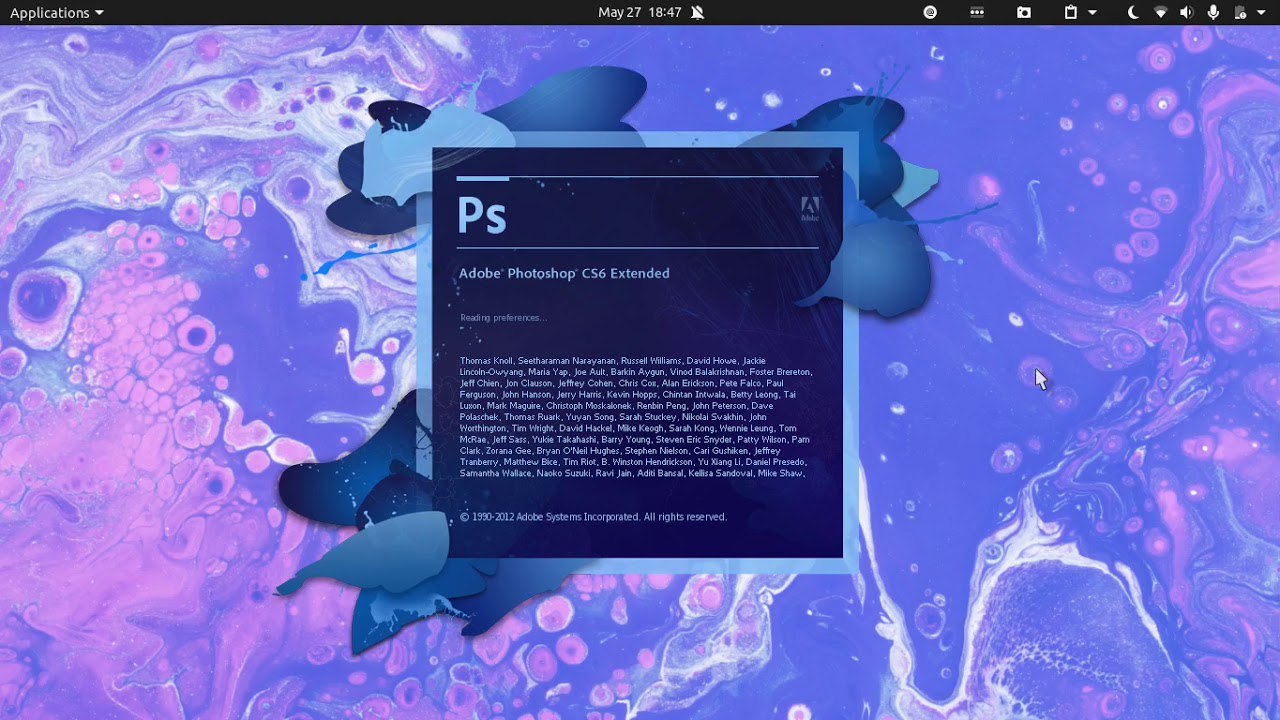The width and height of the screenshot is (1280, 720).
Task: Click the three-dots tray indicator icon
Action: coord(977,12)
